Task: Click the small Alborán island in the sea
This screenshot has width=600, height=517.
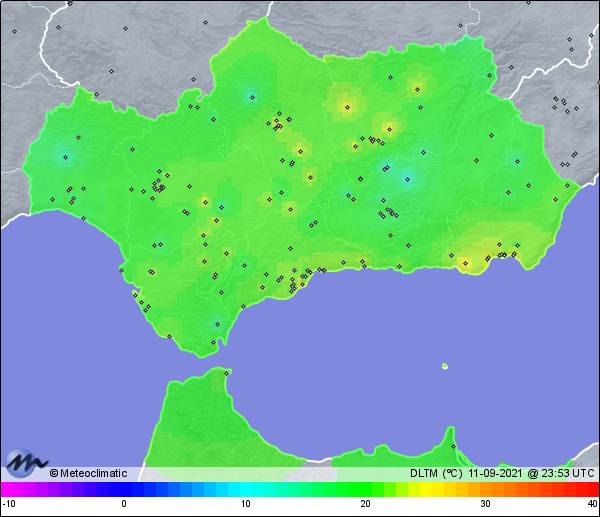Action: click(445, 366)
